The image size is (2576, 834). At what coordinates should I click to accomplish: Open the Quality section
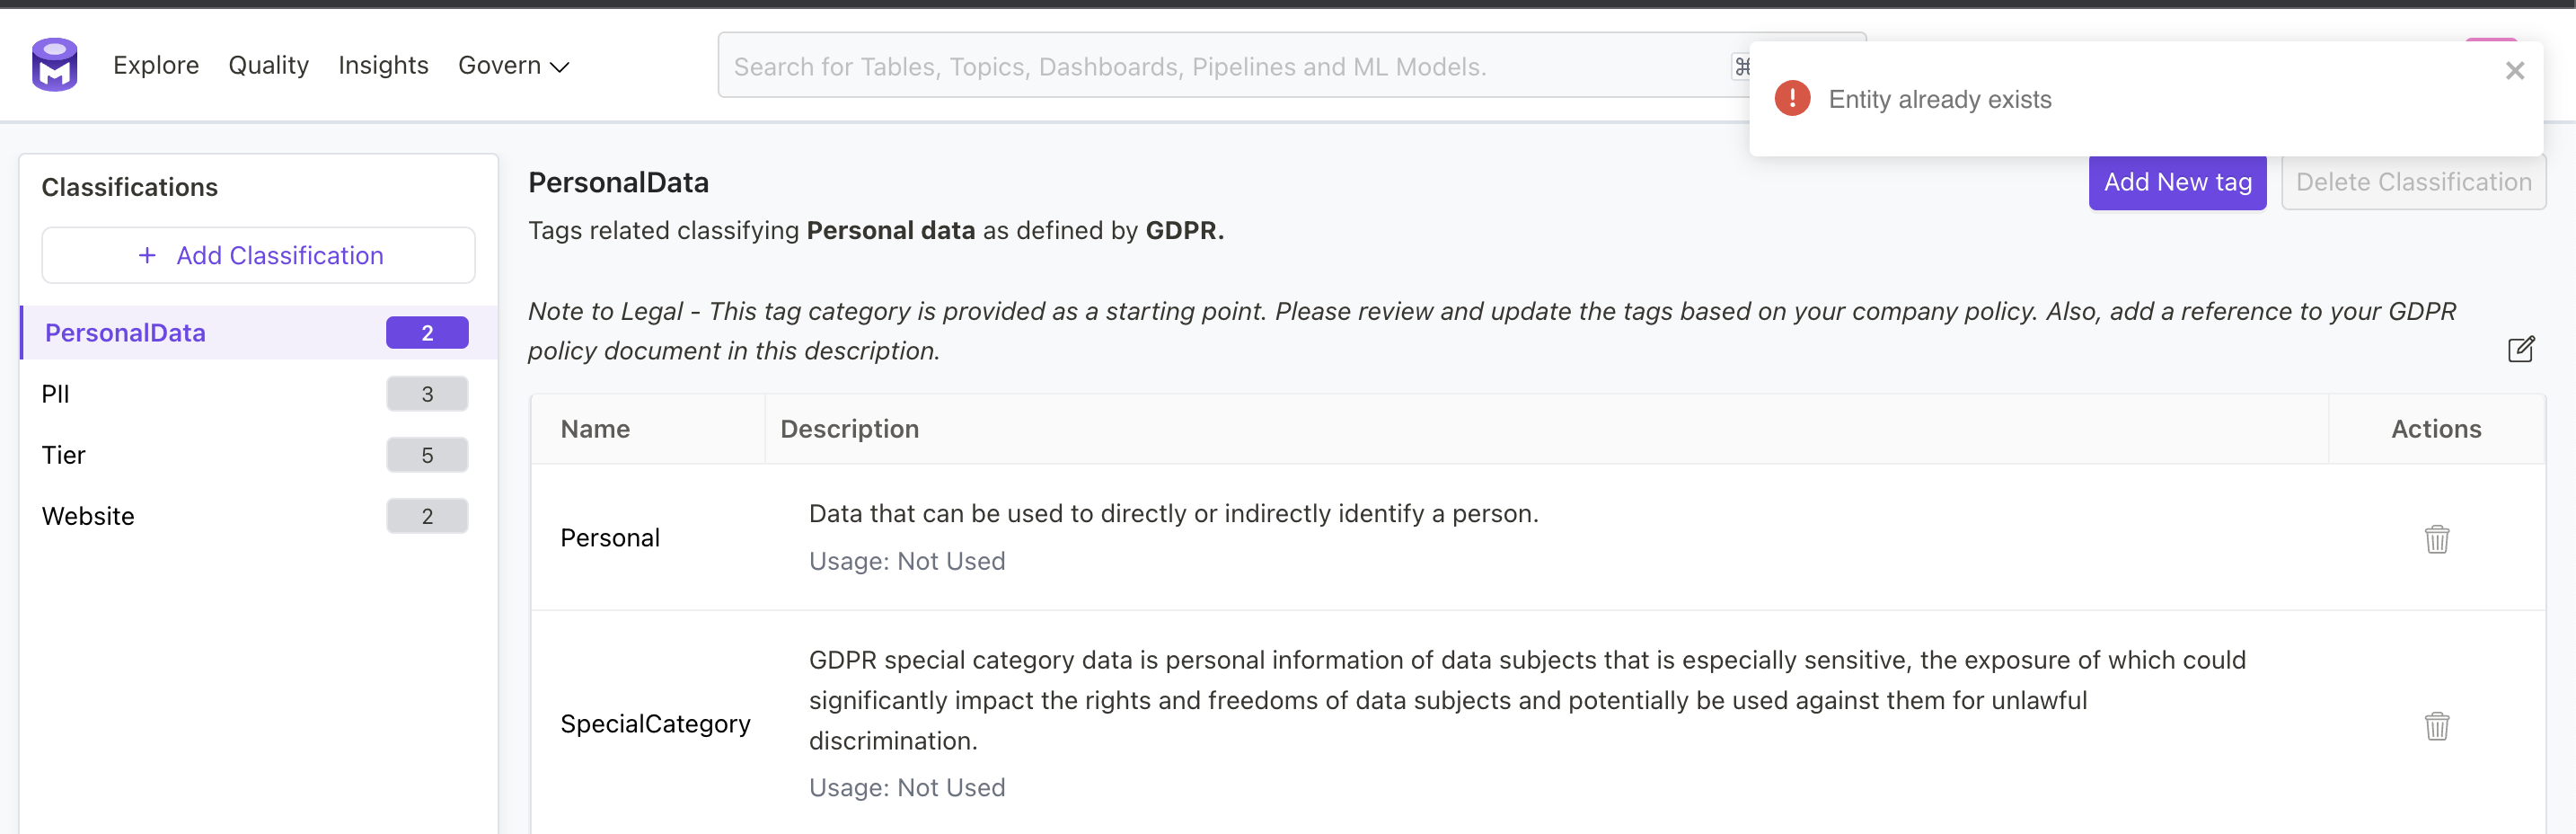pos(268,65)
